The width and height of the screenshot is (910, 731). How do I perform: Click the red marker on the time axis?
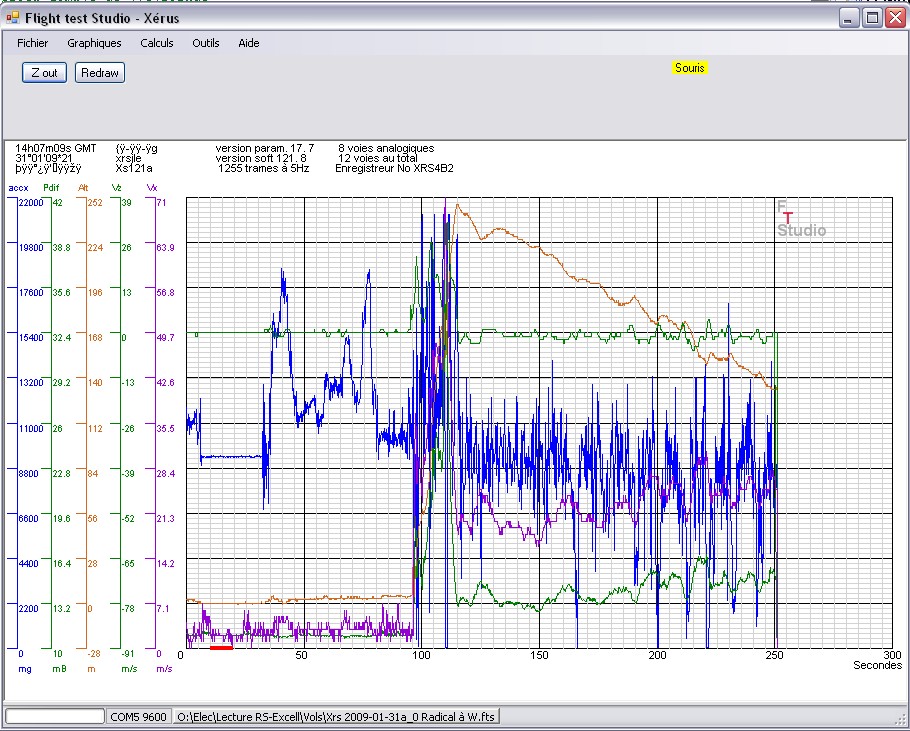(x=221, y=647)
